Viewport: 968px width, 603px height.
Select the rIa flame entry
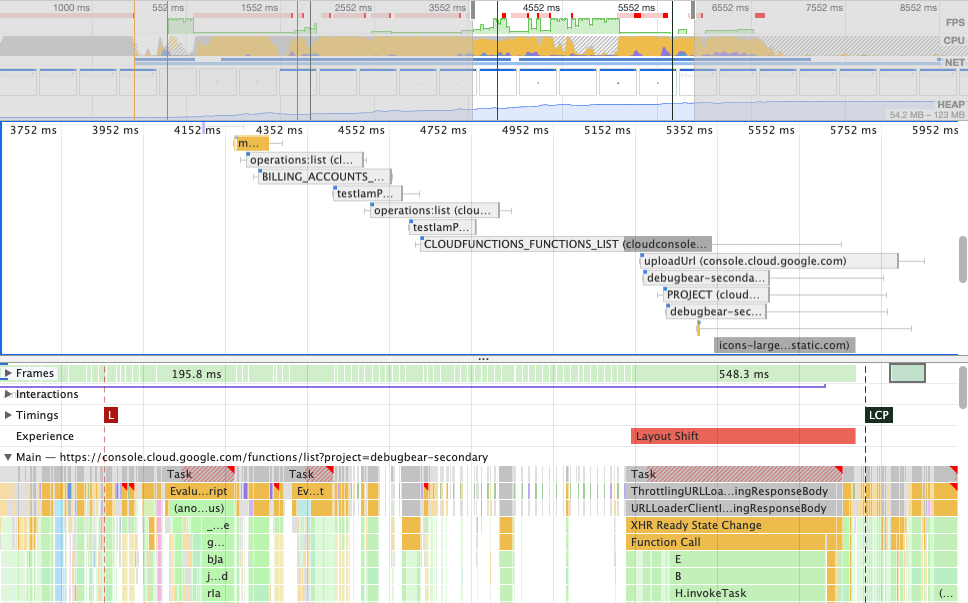(214, 593)
